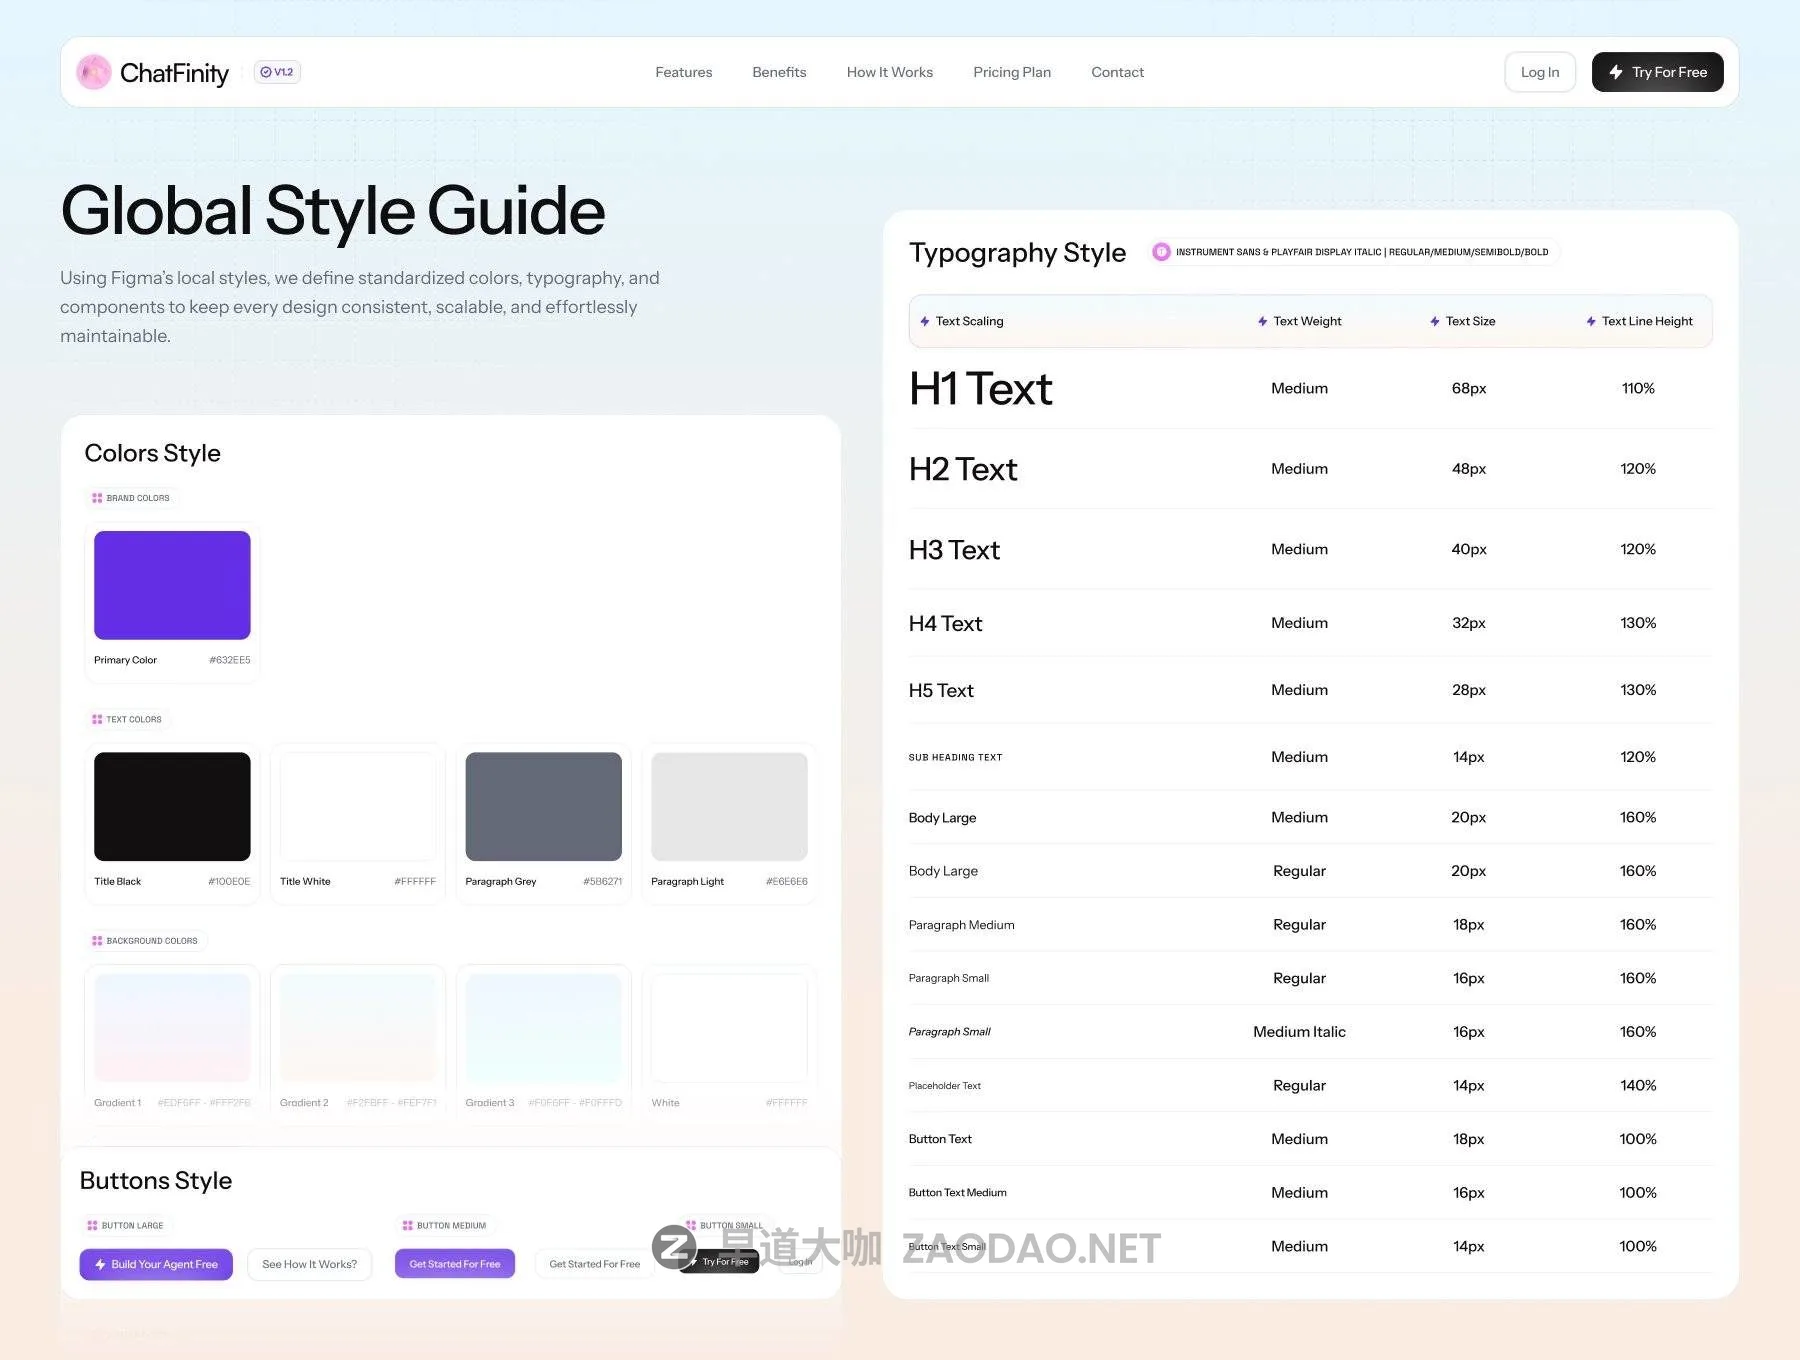1800x1360 pixels.
Task: Click the See How It Works? button
Action: pyautogui.click(x=309, y=1264)
